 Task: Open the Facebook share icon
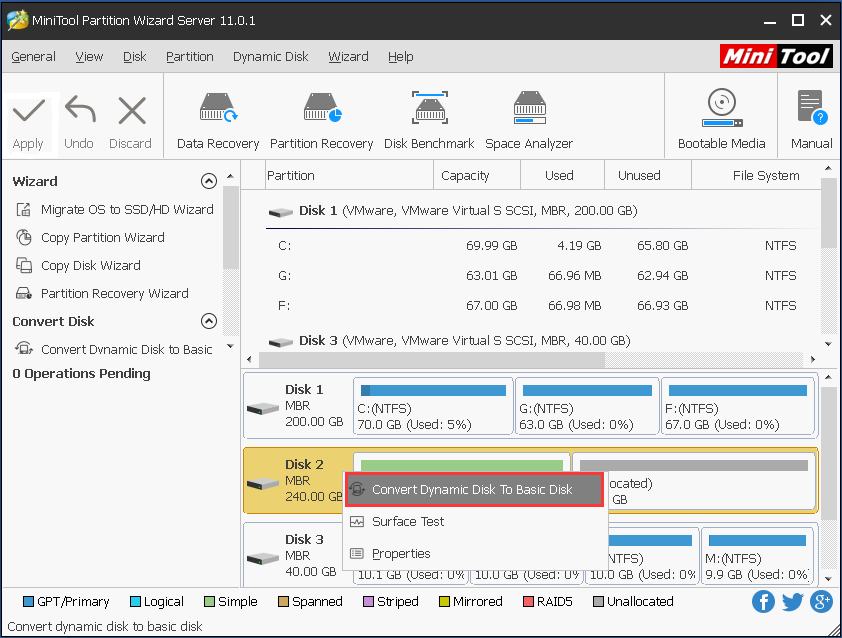[x=763, y=601]
